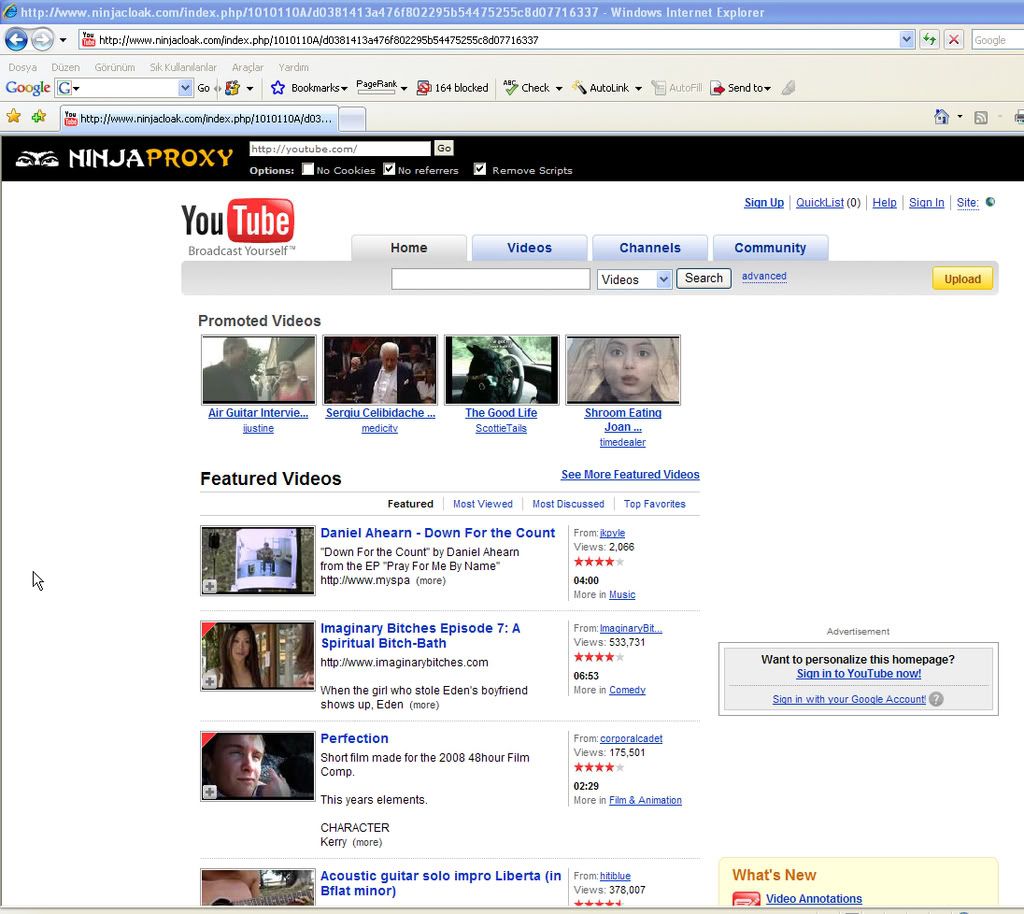The image size is (1024, 914).
Task: Select the Most Viewed filter
Action: click(483, 504)
